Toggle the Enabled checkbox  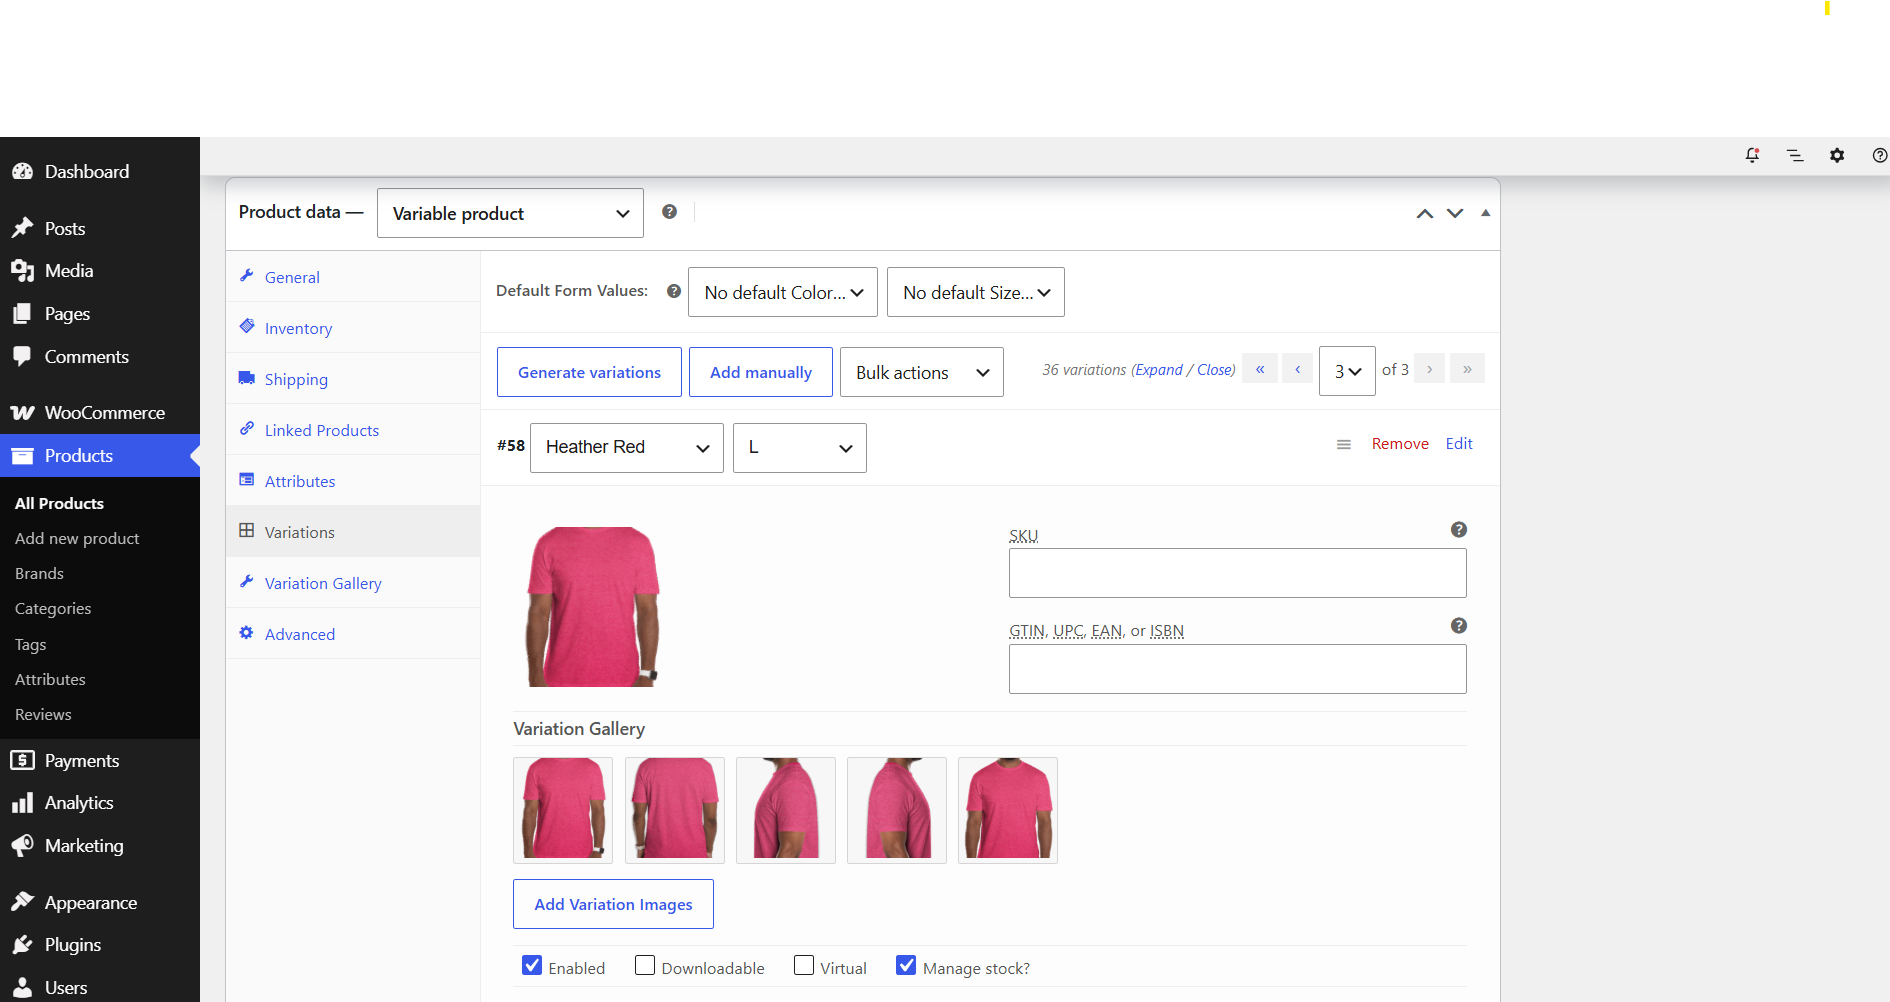click(x=532, y=965)
